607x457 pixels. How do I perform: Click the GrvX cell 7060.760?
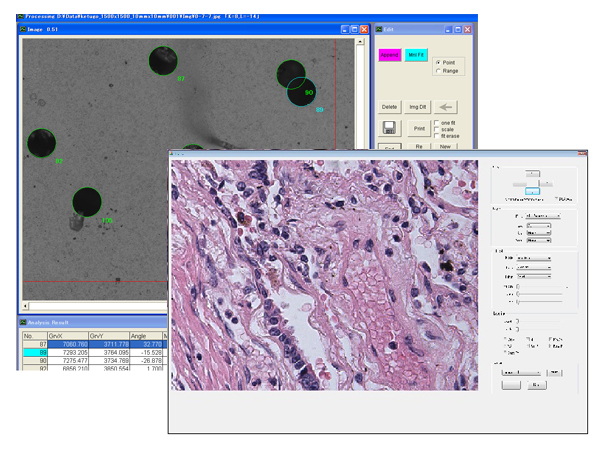coord(68,344)
